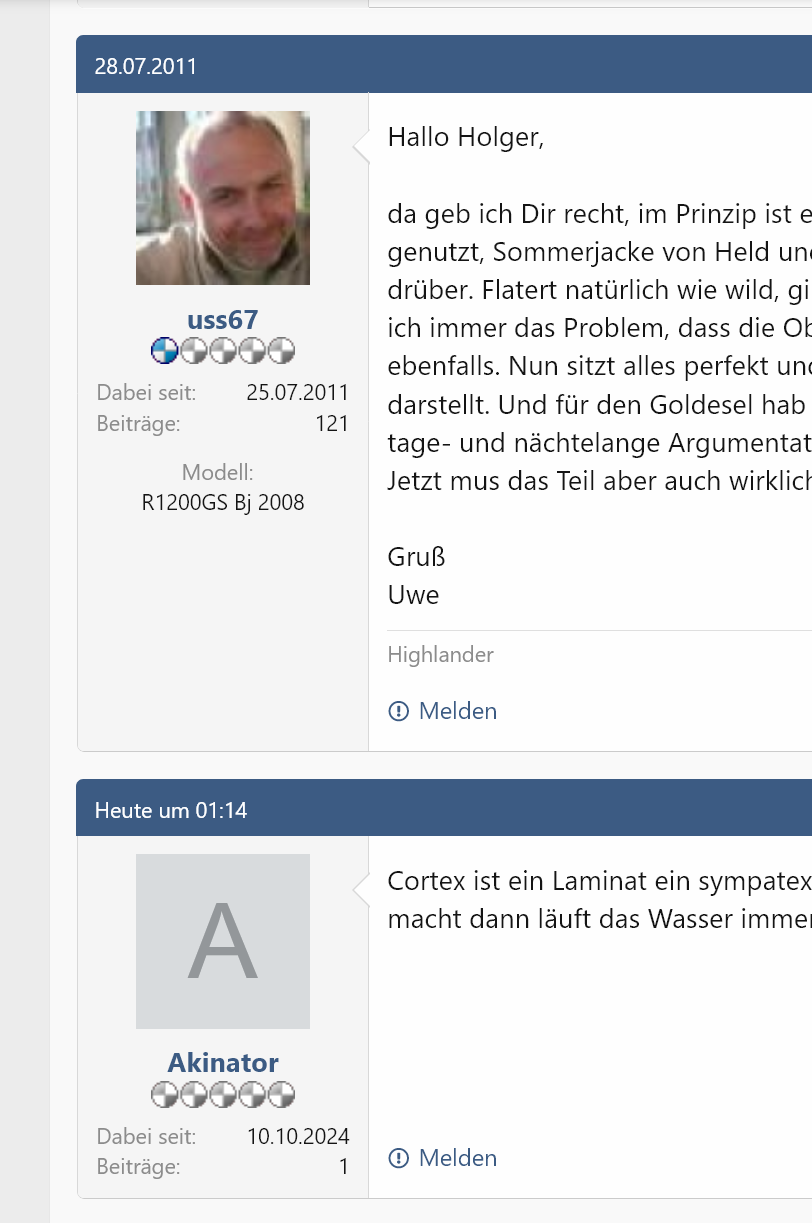Image resolution: width=812 pixels, height=1223 pixels.
Task: Click the Uwe sign-off in the post
Action: 413,596
